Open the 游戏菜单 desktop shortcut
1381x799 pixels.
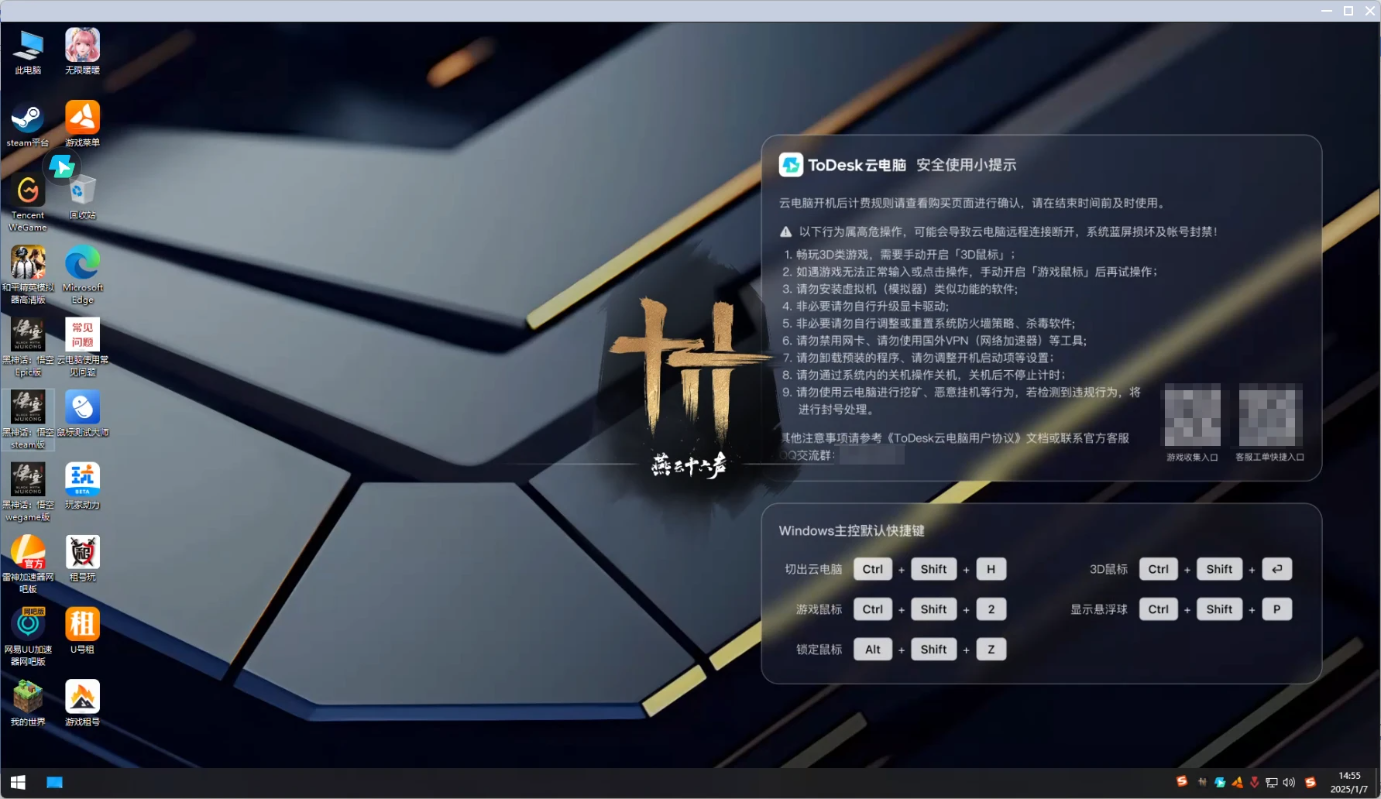pos(82,124)
